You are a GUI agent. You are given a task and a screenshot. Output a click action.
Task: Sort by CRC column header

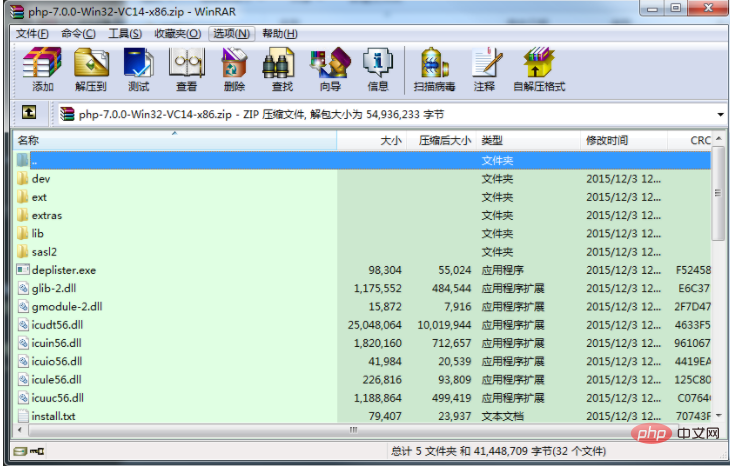(689, 140)
